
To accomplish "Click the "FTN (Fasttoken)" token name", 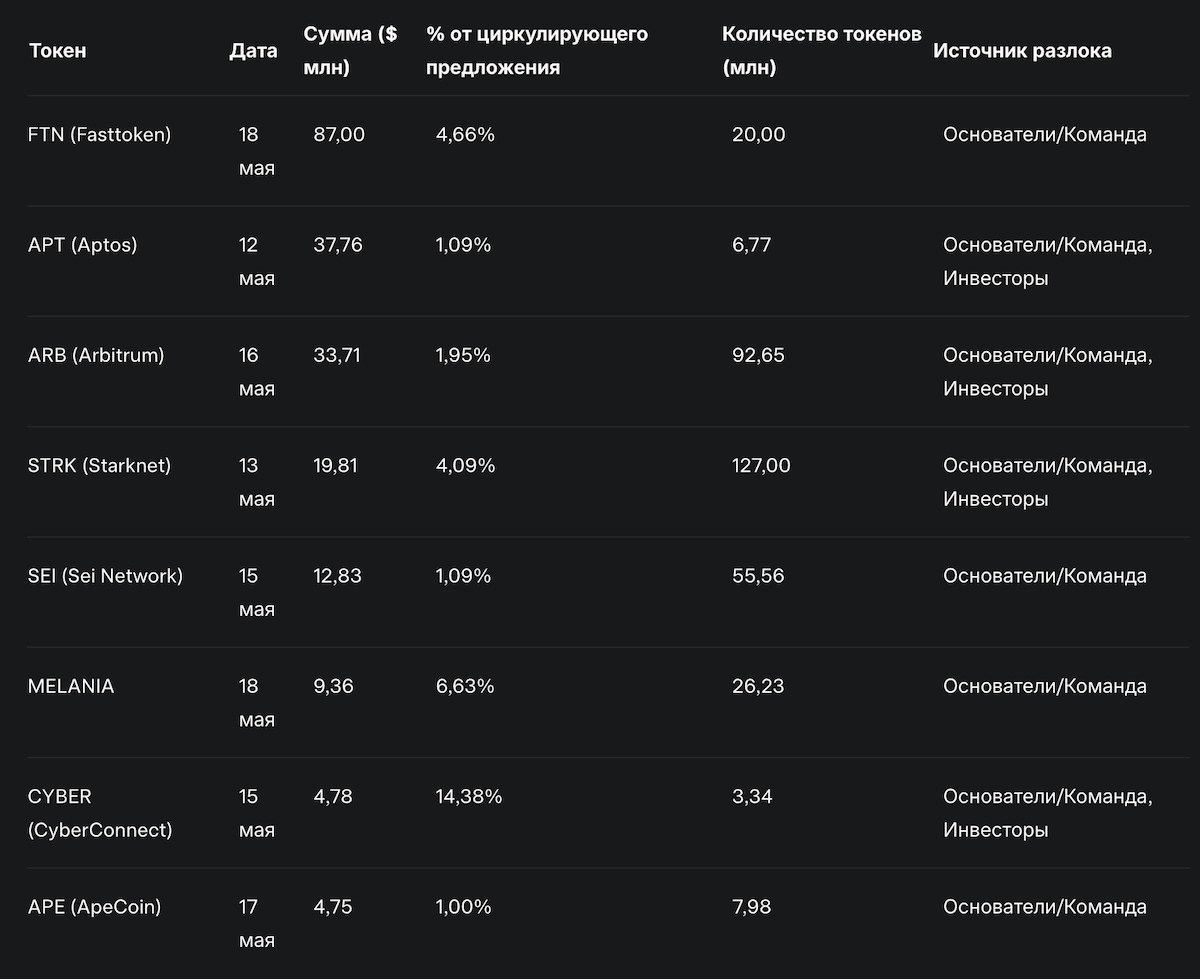I will click(100, 135).
